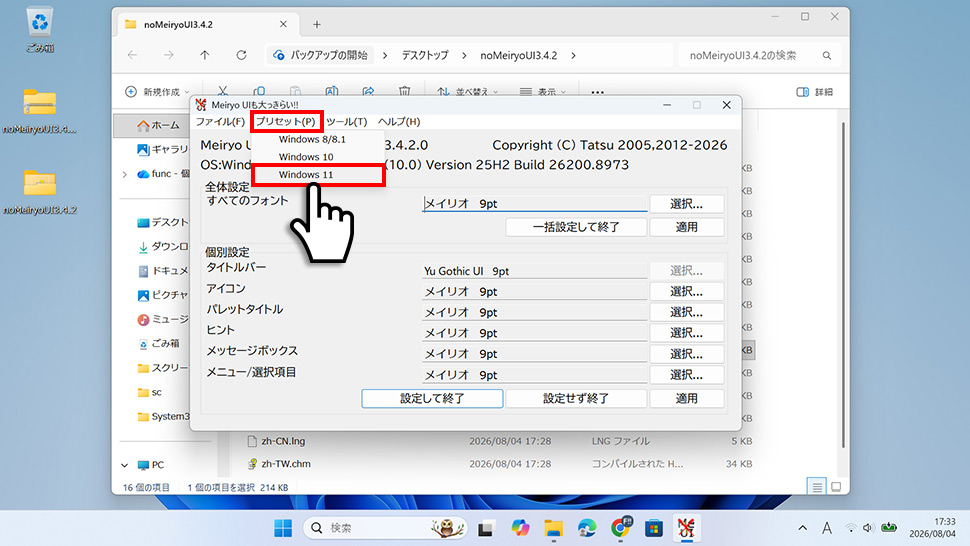Choose Windows 8/8.1 preset

coord(312,139)
